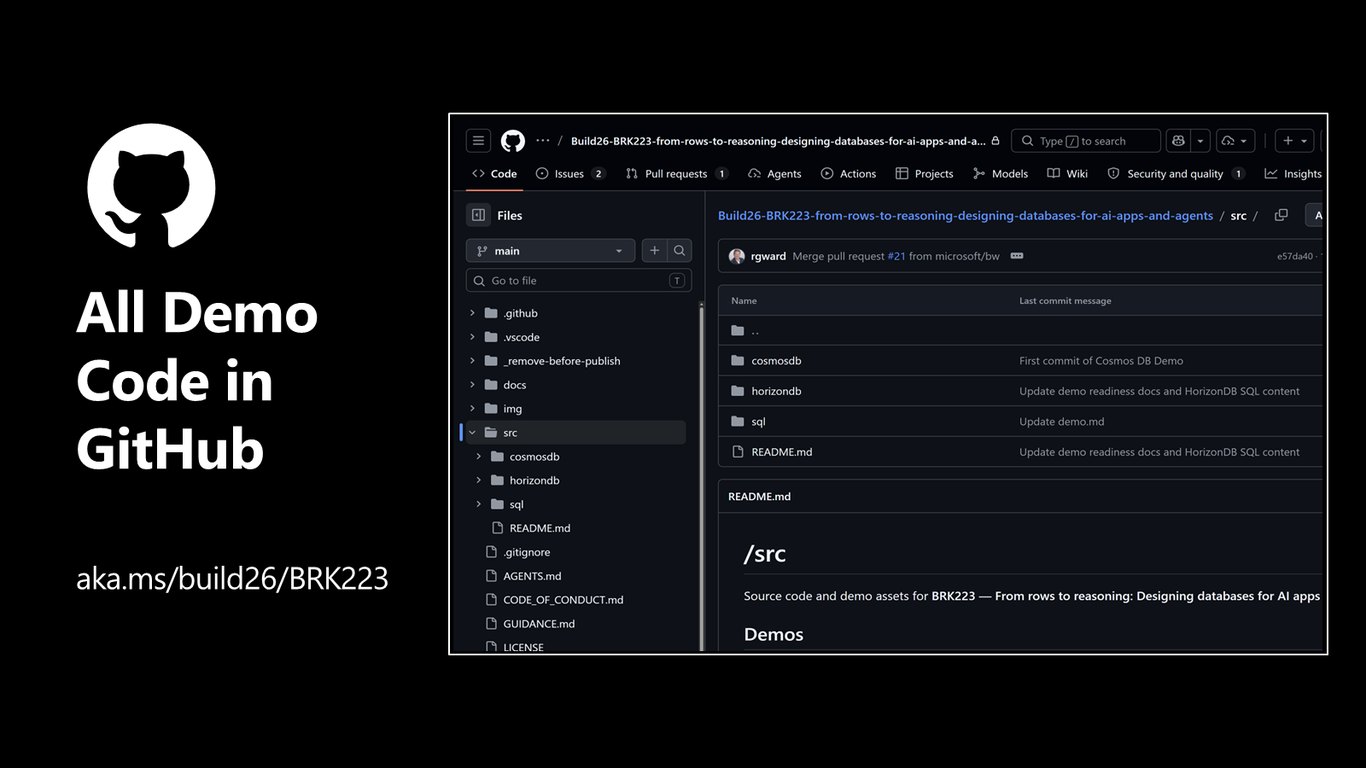Switch to the Code tab

pyautogui.click(x=494, y=174)
